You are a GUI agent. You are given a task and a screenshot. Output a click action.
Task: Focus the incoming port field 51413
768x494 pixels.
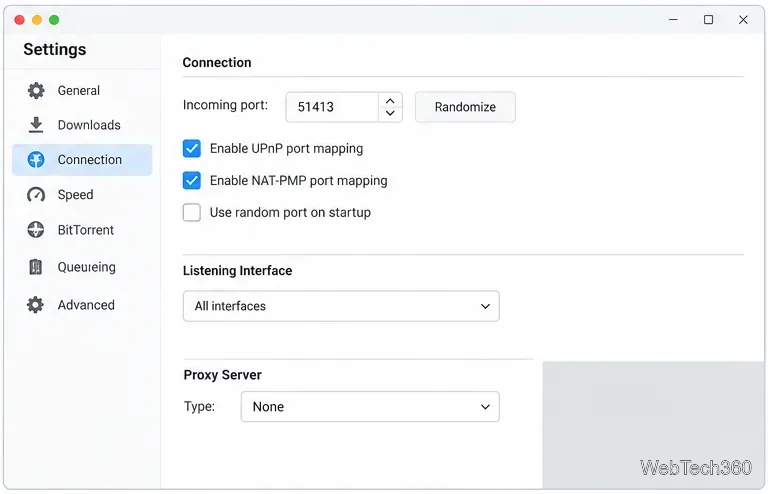tap(332, 107)
